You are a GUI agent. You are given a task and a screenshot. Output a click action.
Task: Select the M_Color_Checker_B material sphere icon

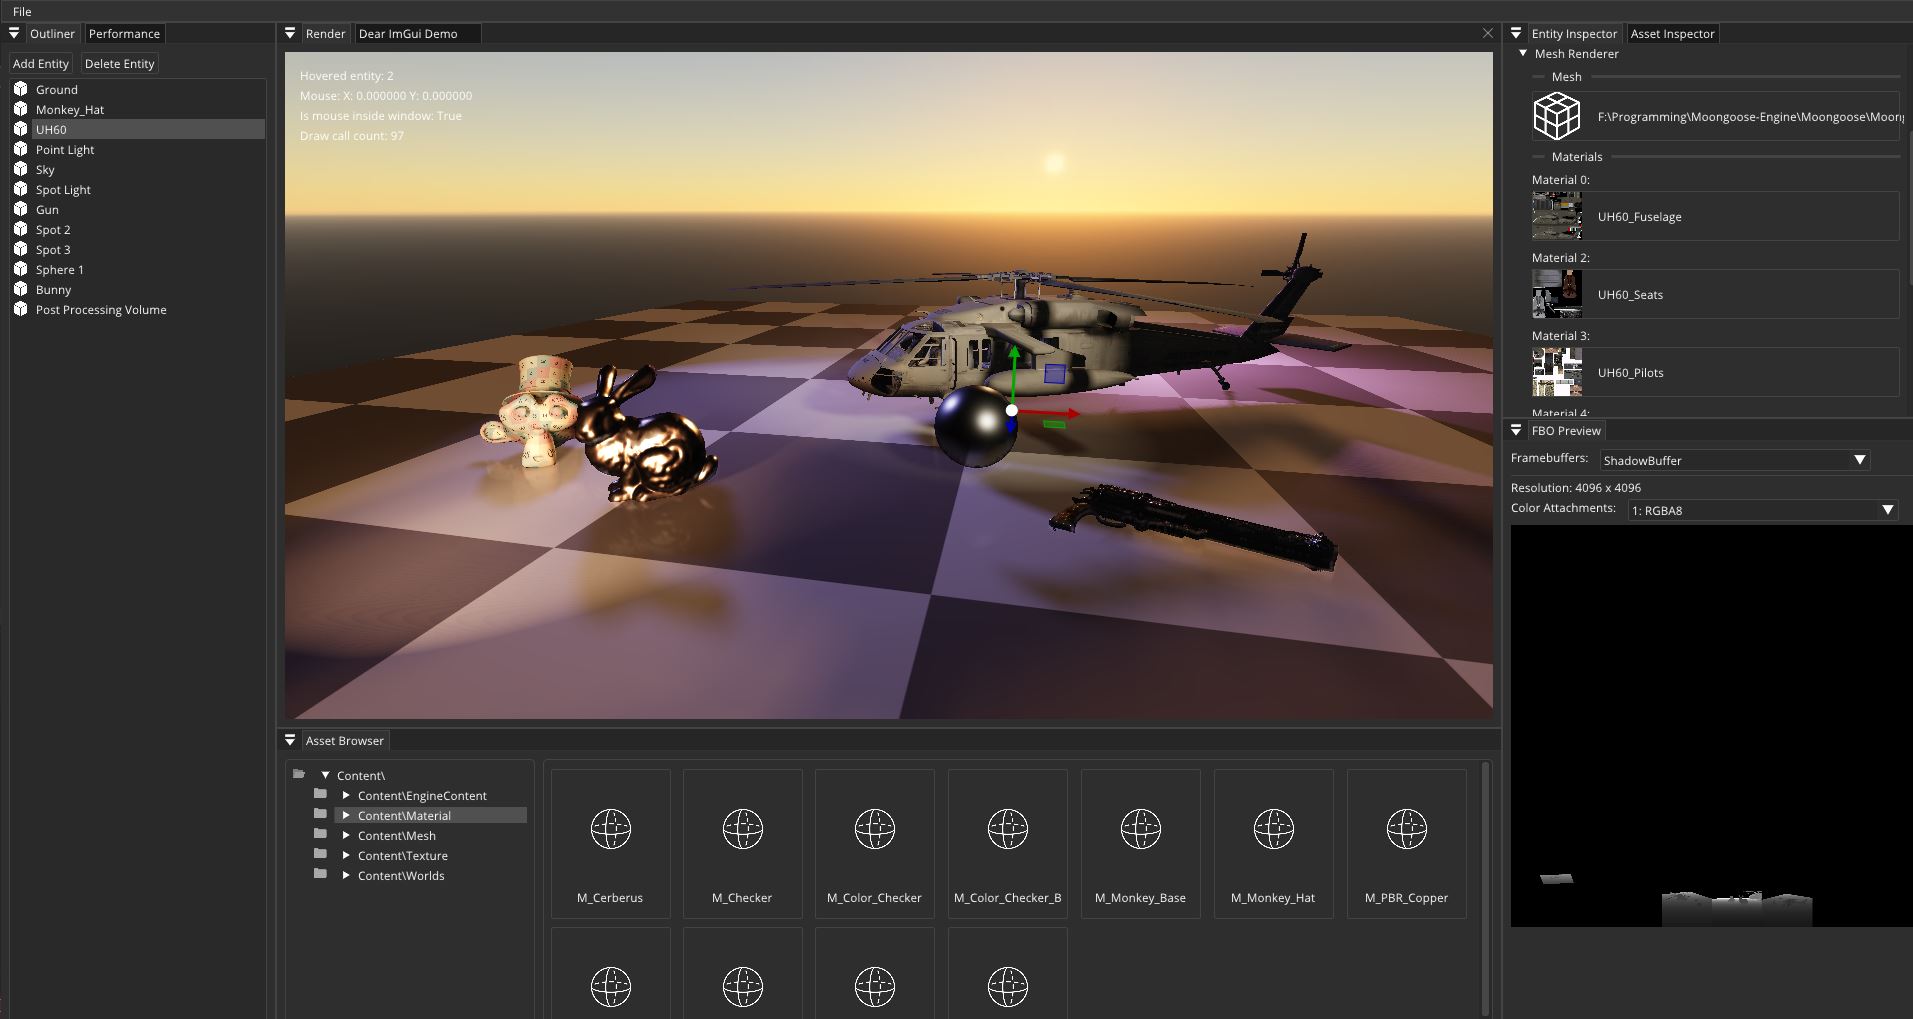click(1007, 829)
